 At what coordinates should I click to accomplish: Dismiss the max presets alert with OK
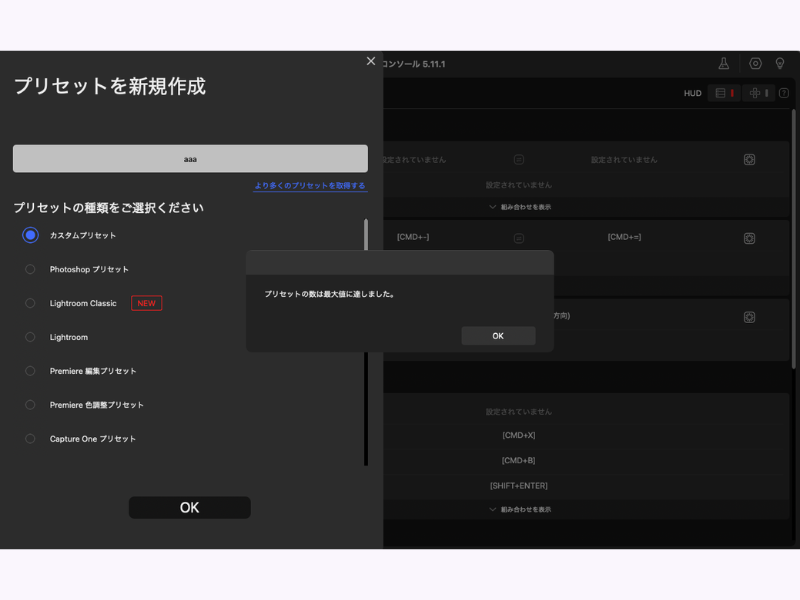(498, 336)
